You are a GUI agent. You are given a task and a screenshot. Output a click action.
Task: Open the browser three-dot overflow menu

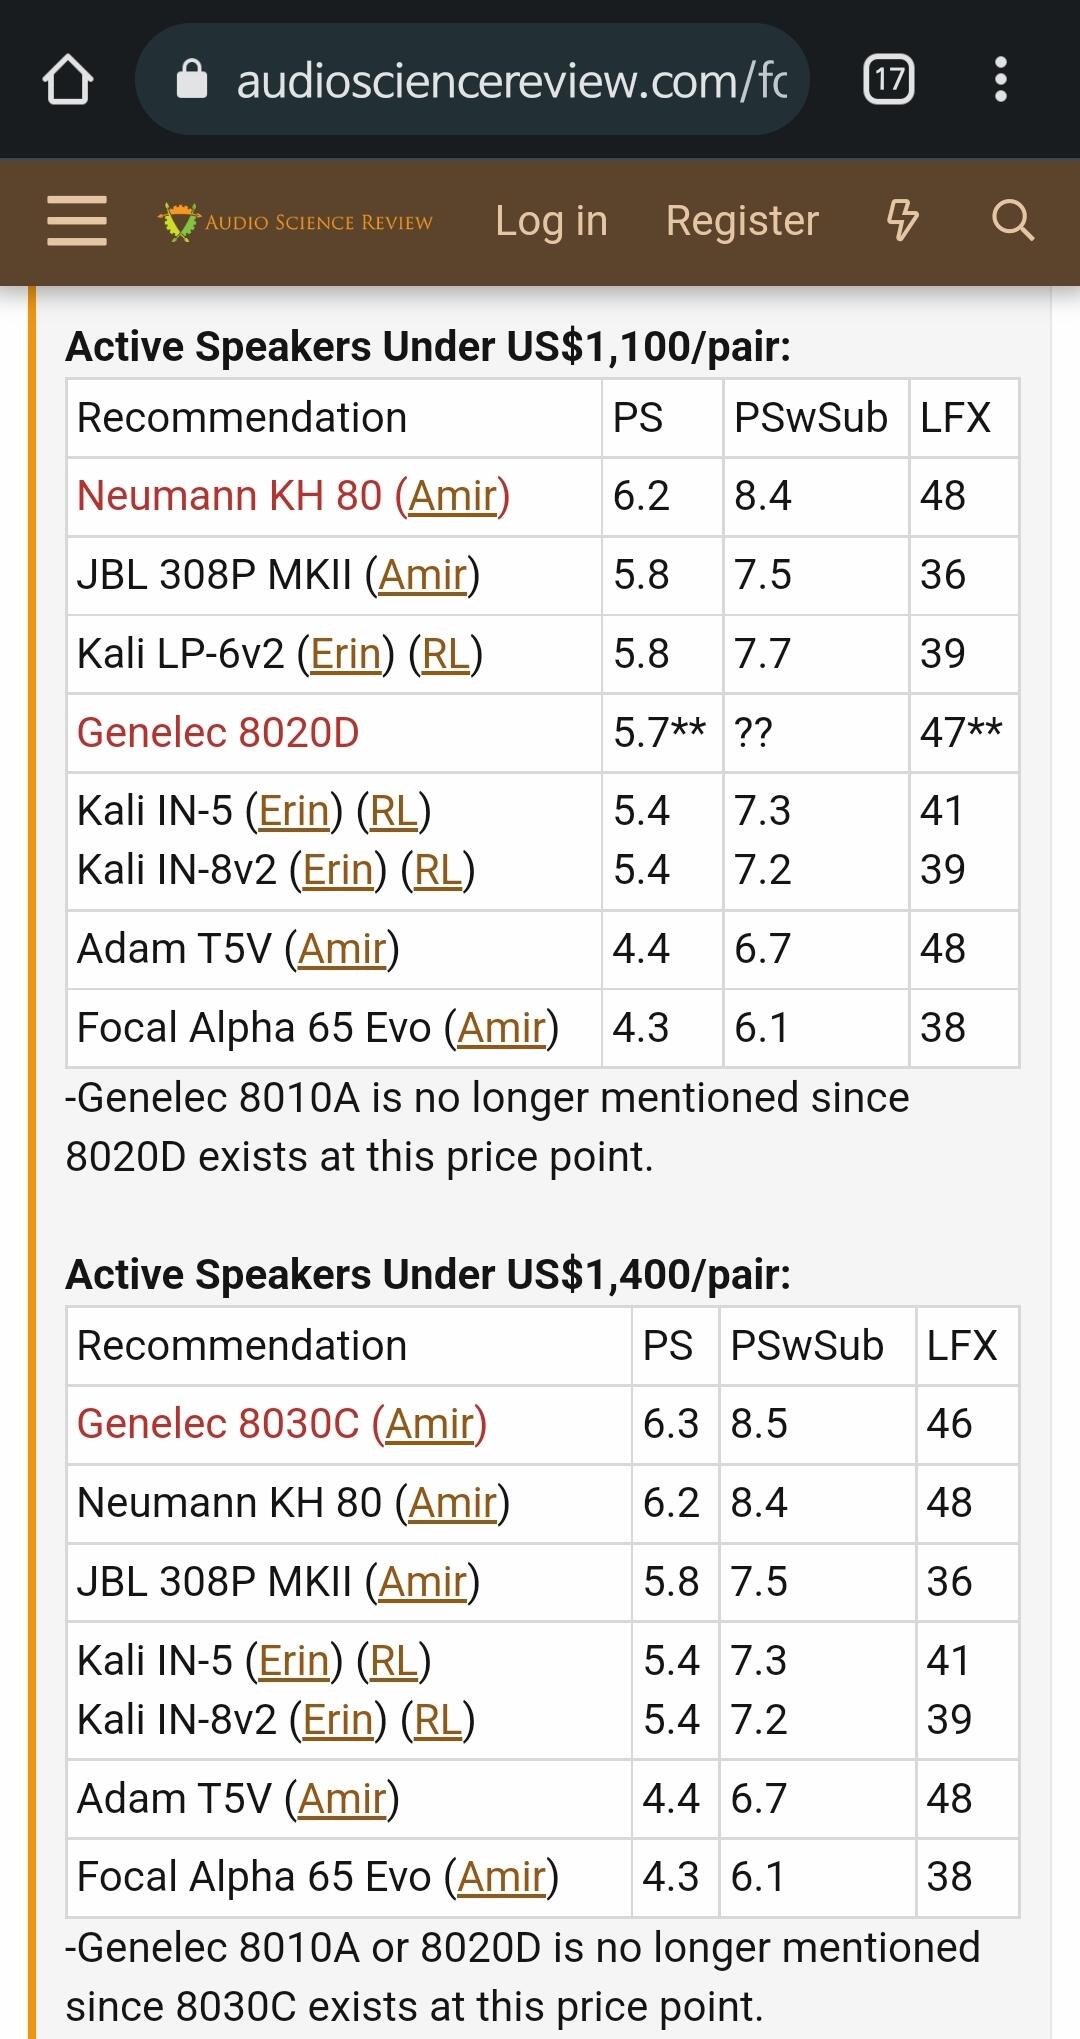(1000, 80)
